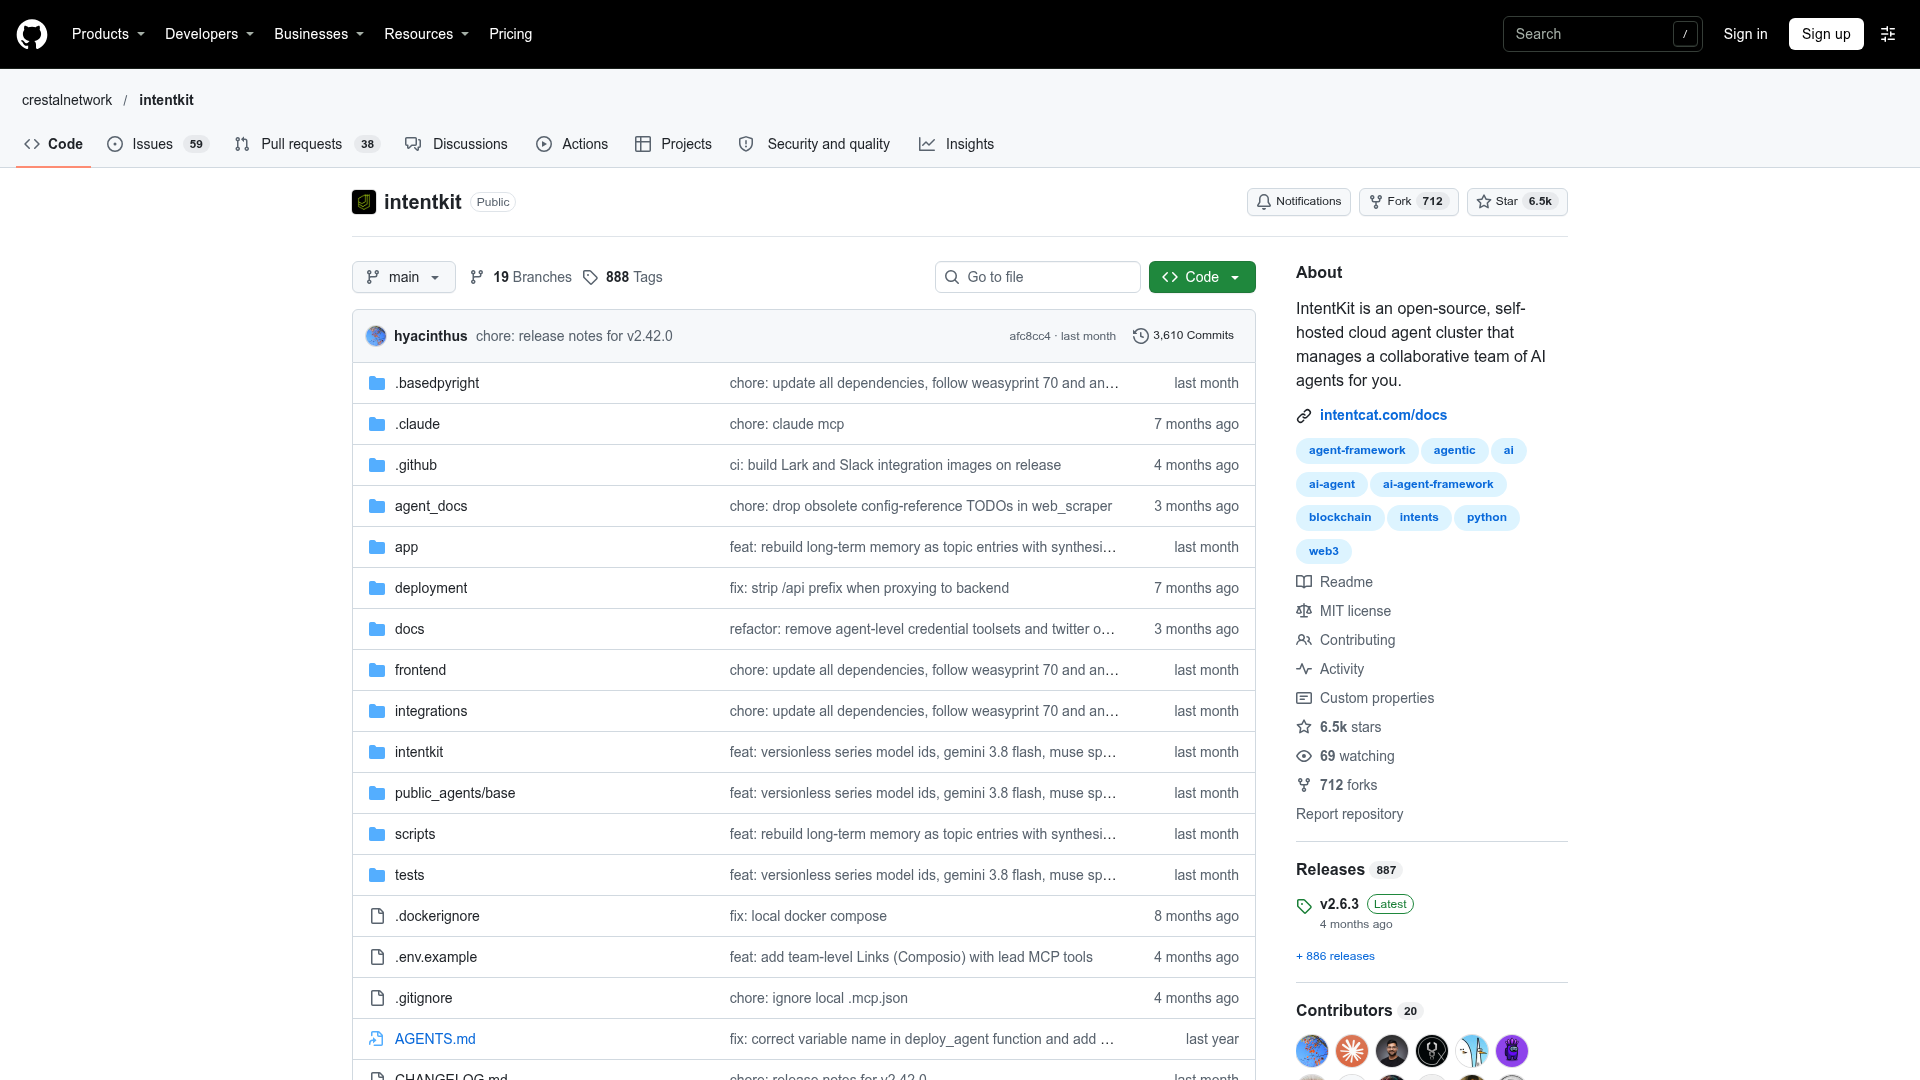Open the 888 Tags link
Viewport: 1920px width, 1080px height.
coord(622,277)
